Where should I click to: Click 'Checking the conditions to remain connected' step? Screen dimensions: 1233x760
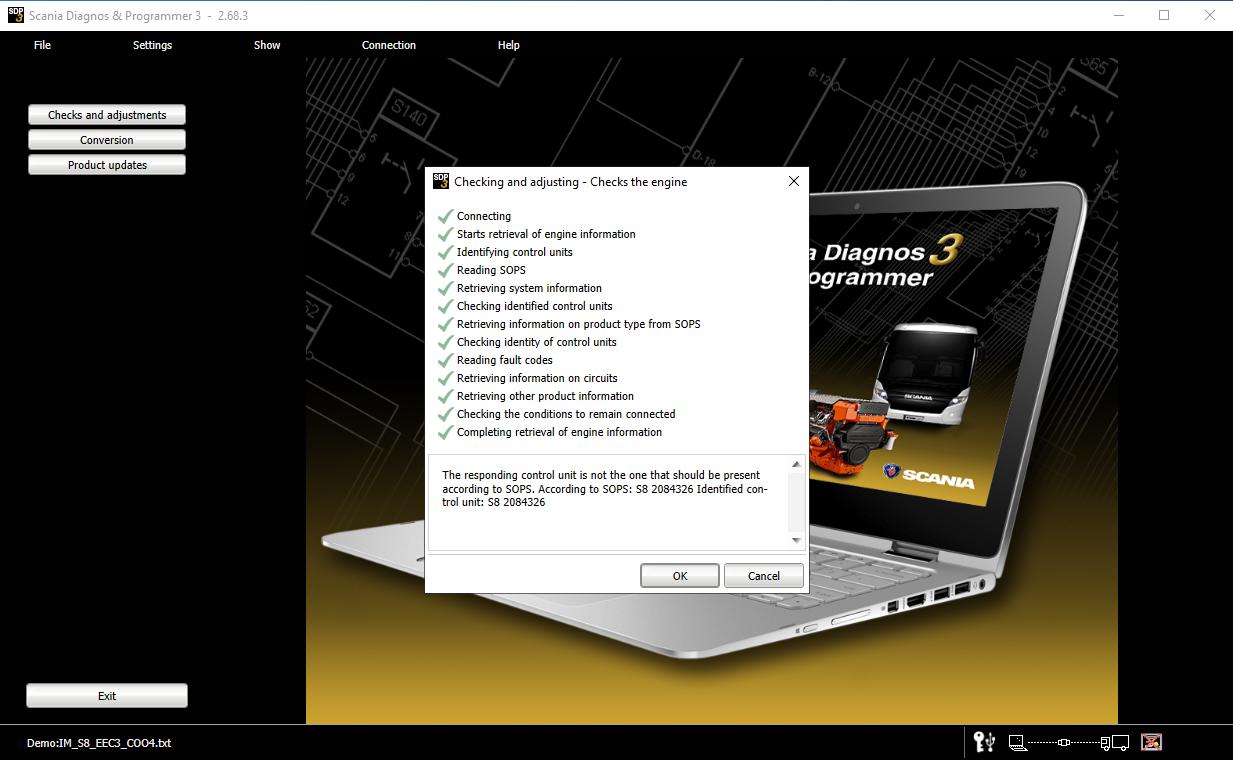click(x=566, y=414)
